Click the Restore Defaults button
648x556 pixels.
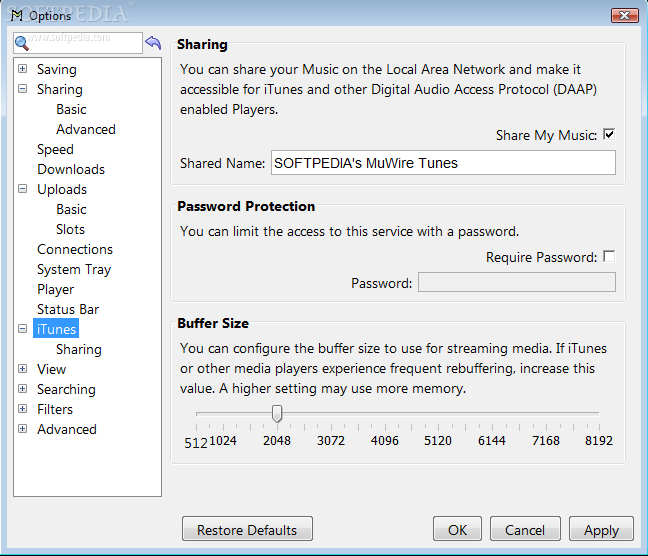[x=247, y=529]
